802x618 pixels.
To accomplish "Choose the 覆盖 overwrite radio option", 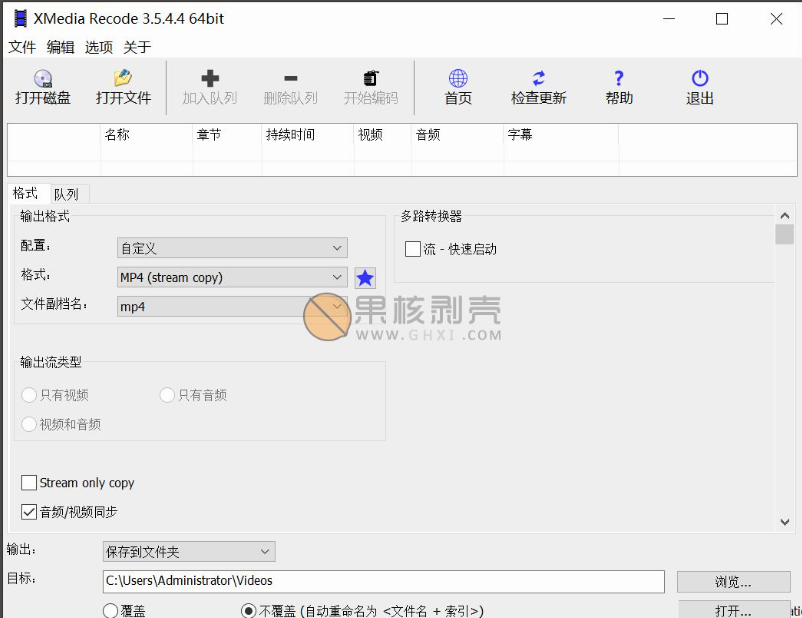I will [x=110, y=610].
